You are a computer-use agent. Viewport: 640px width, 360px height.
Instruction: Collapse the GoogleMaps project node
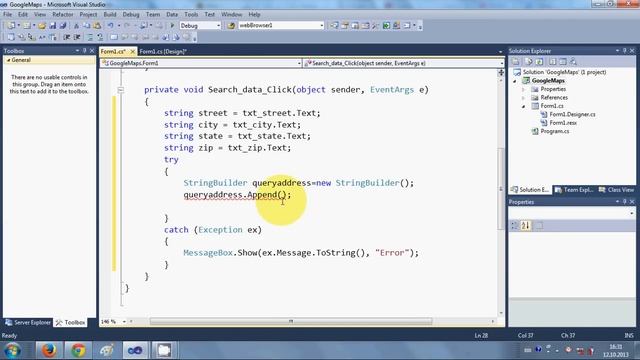click(x=515, y=81)
